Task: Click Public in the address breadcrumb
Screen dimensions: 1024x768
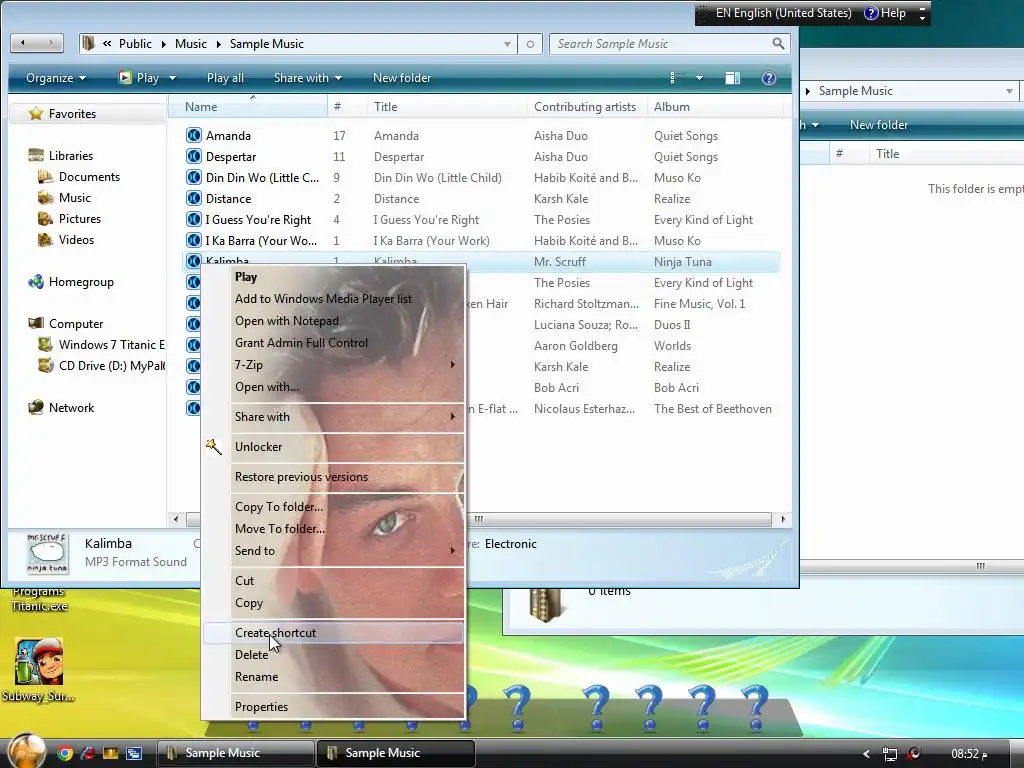Action: [x=135, y=44]
